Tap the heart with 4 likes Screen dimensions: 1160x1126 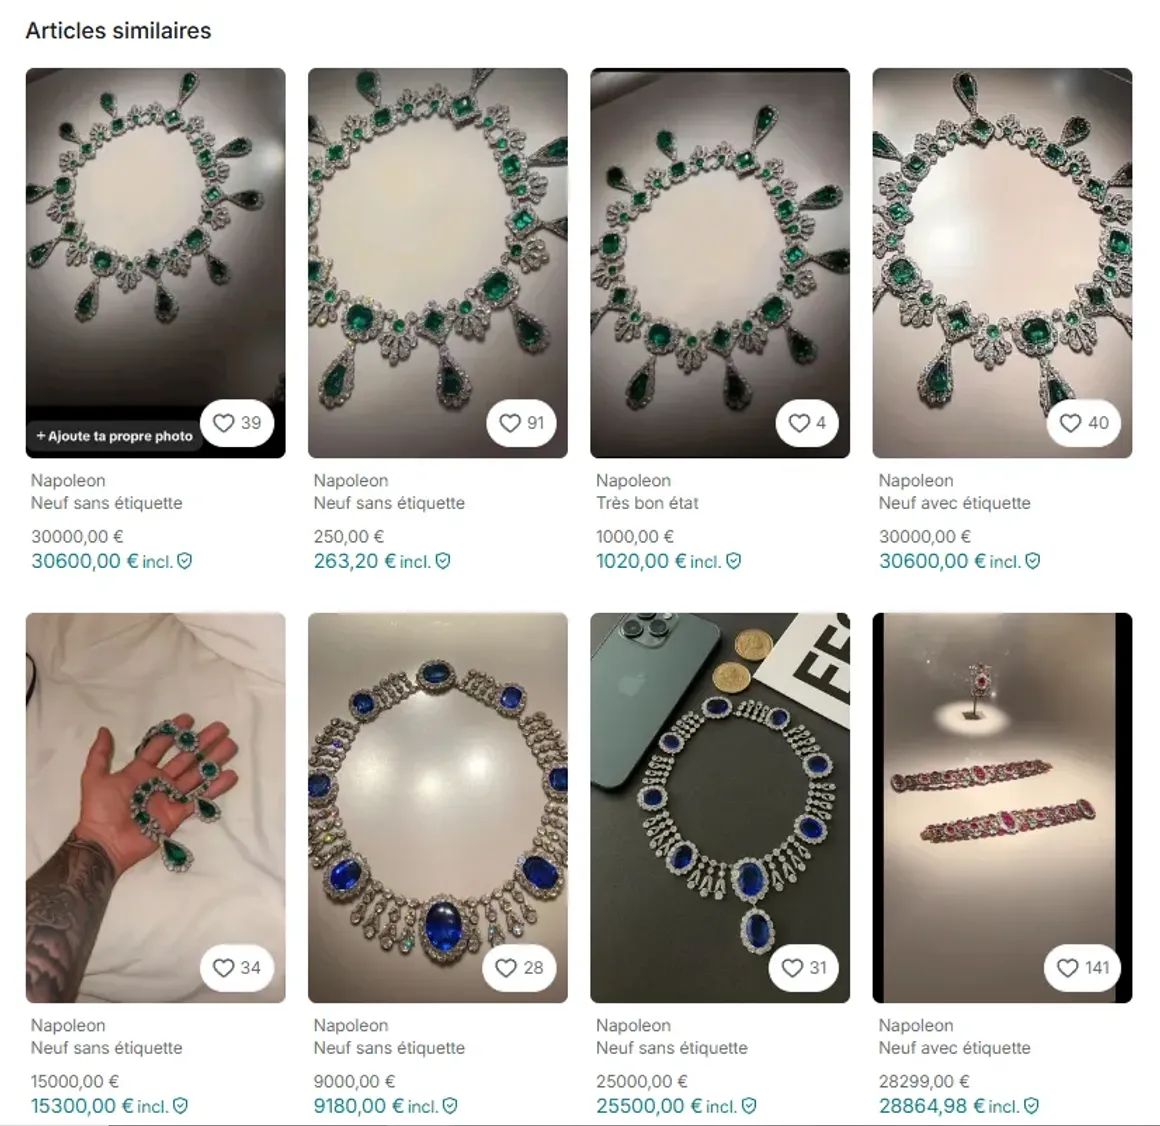point(806,423)
